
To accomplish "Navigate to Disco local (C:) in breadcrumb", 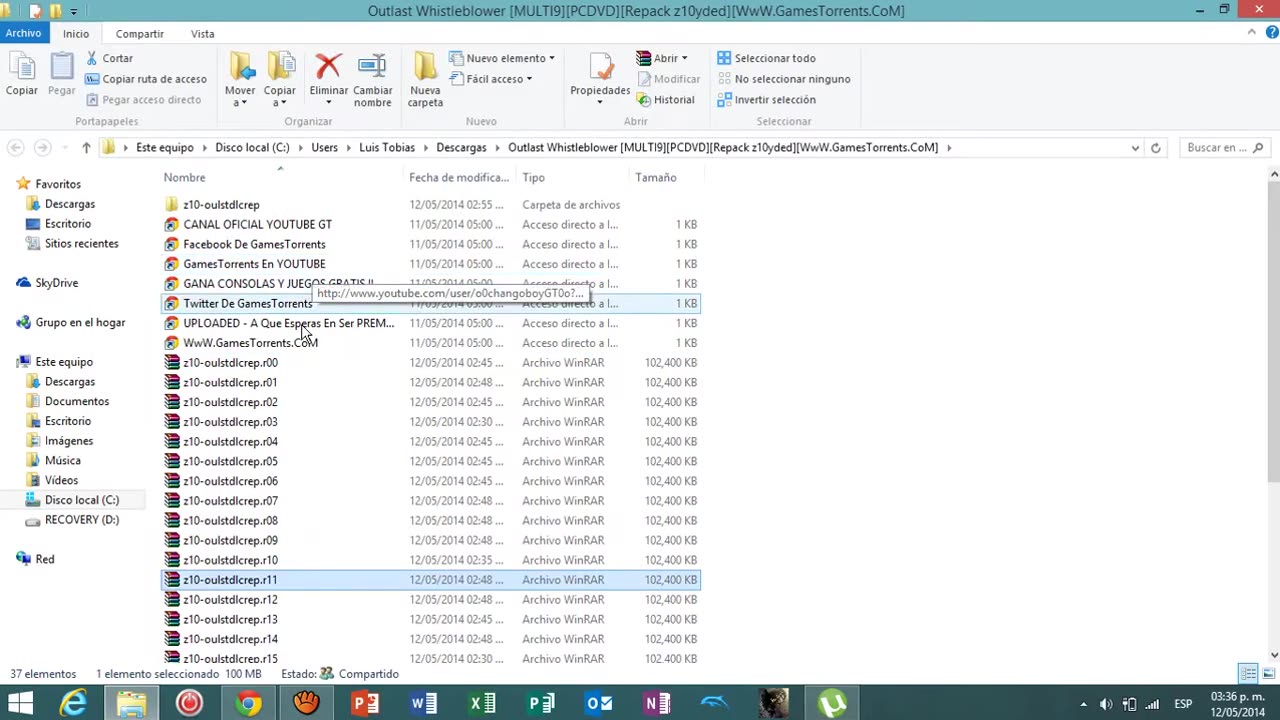I will tap(252, 148).
